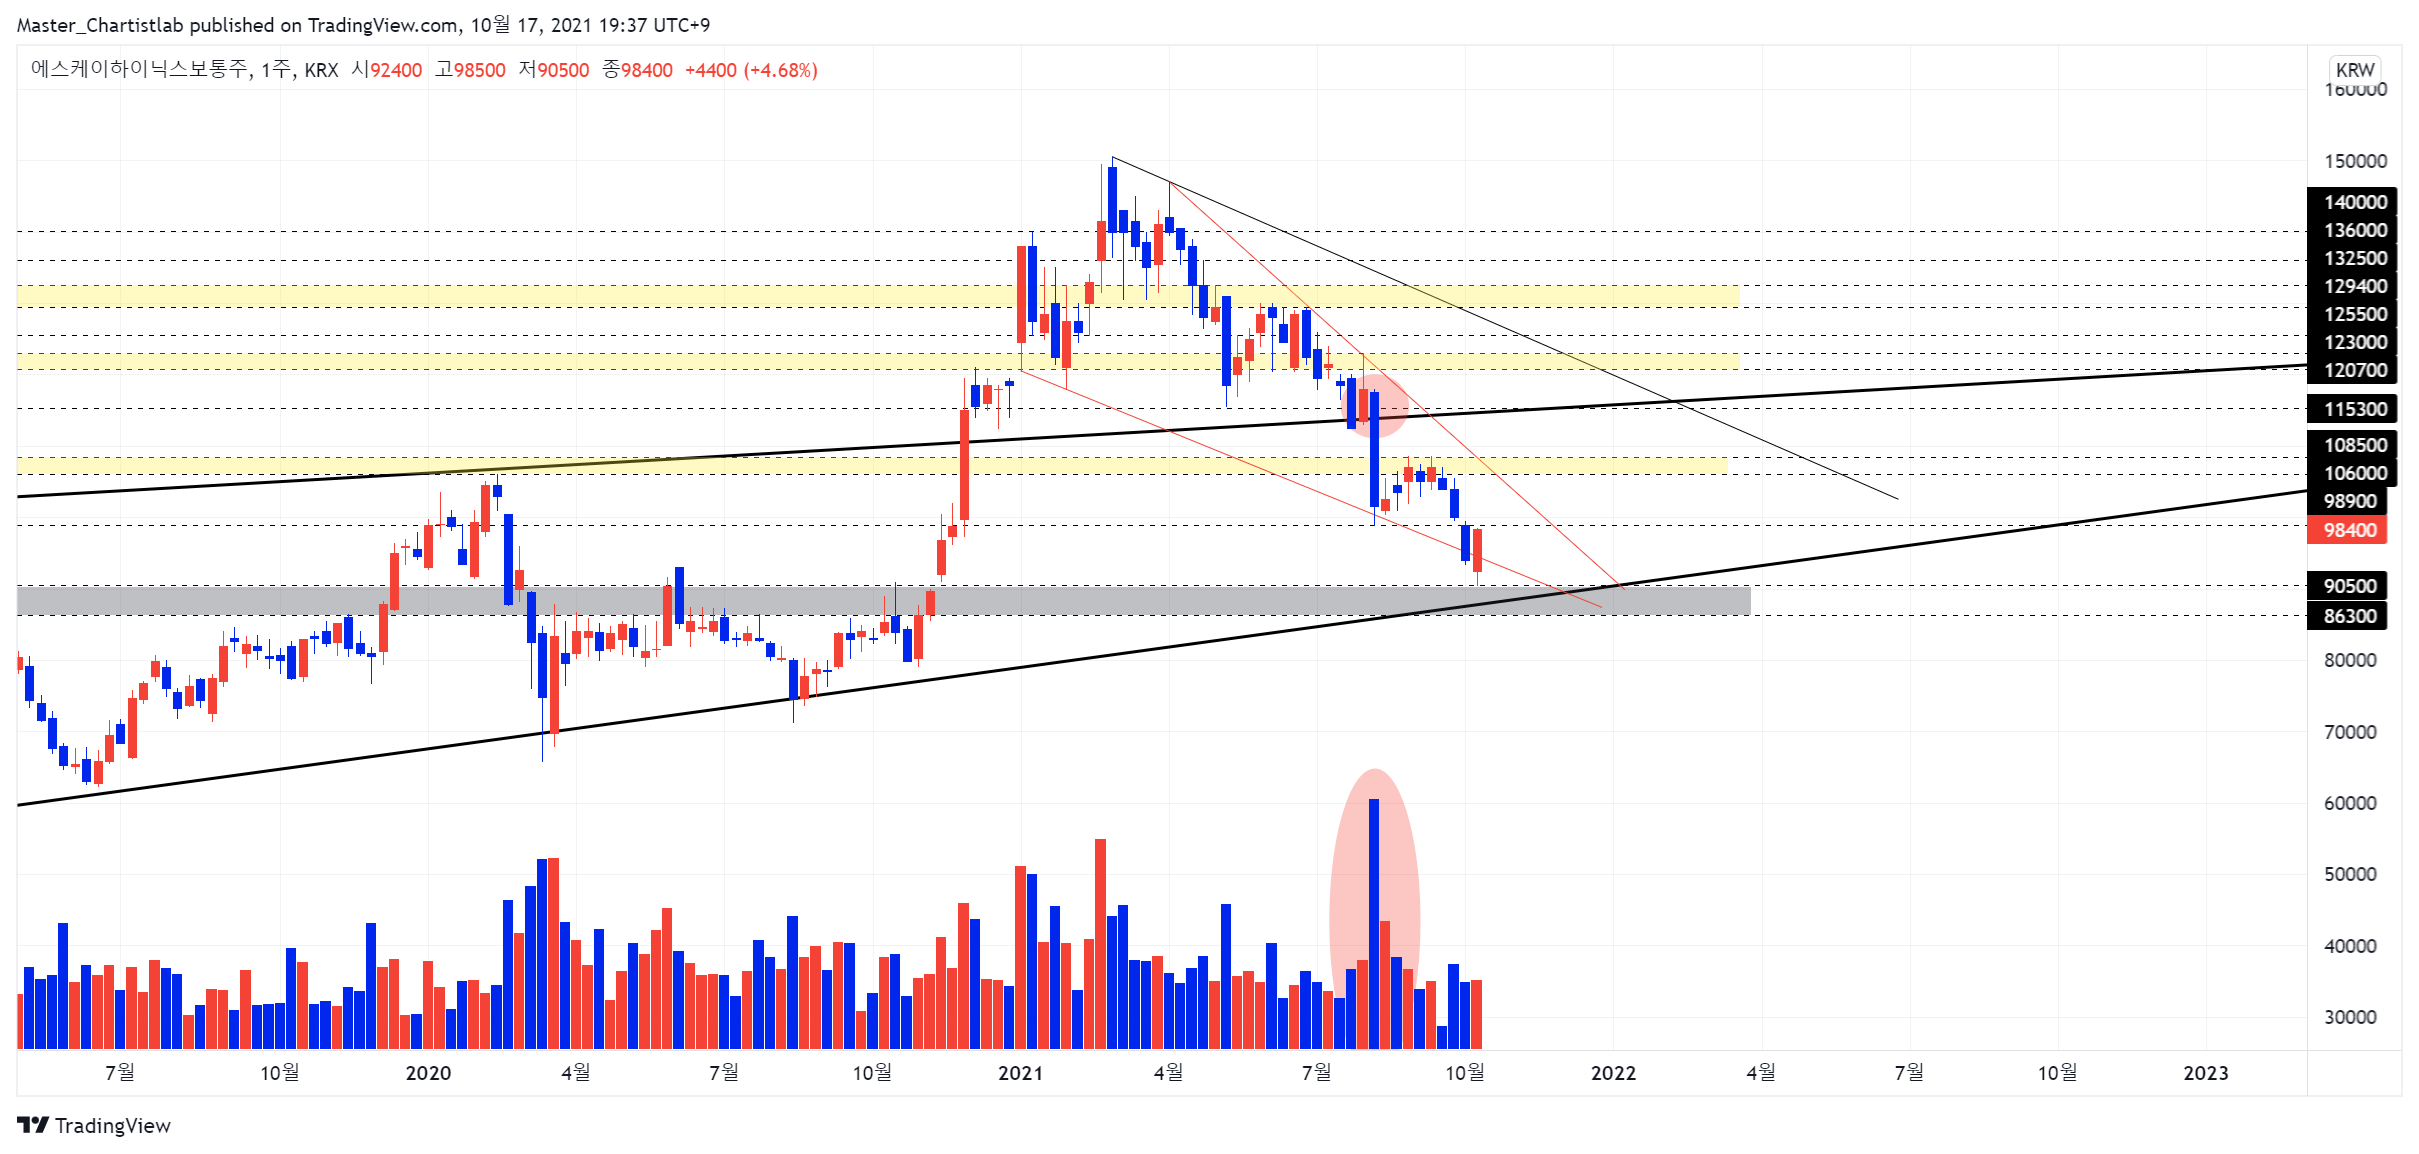
Task: Click the red 98400 current price label
Action: coord(2346,530)
